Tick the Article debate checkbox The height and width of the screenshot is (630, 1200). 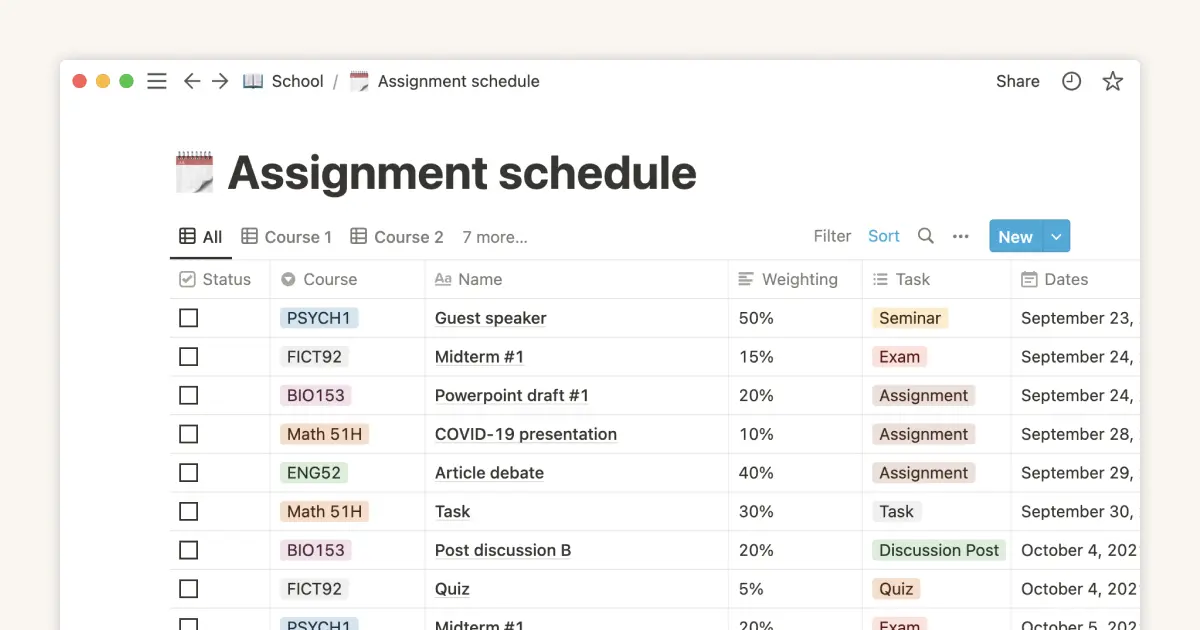pyautogui.click(x=188, y=473)
